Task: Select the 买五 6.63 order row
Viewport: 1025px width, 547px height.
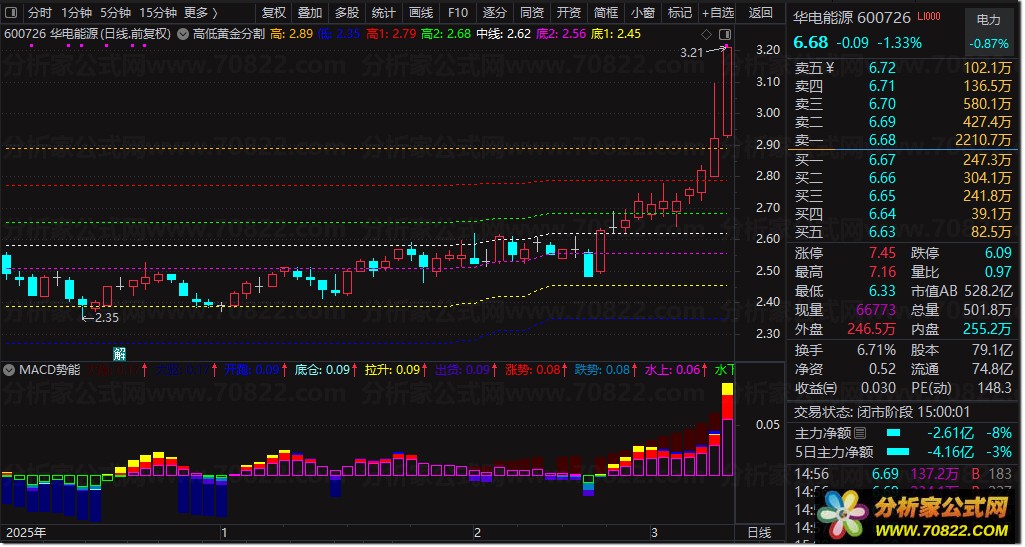Action: (x=903, y=232)
